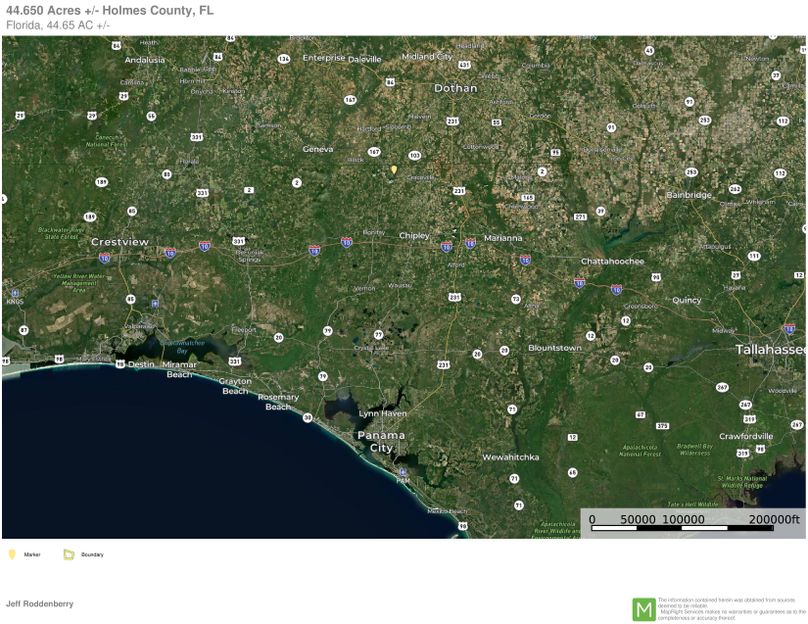Screen dimensions: 808x624
Task: Toggle the Boundary layer in the legend
Action: pos(94,554)
